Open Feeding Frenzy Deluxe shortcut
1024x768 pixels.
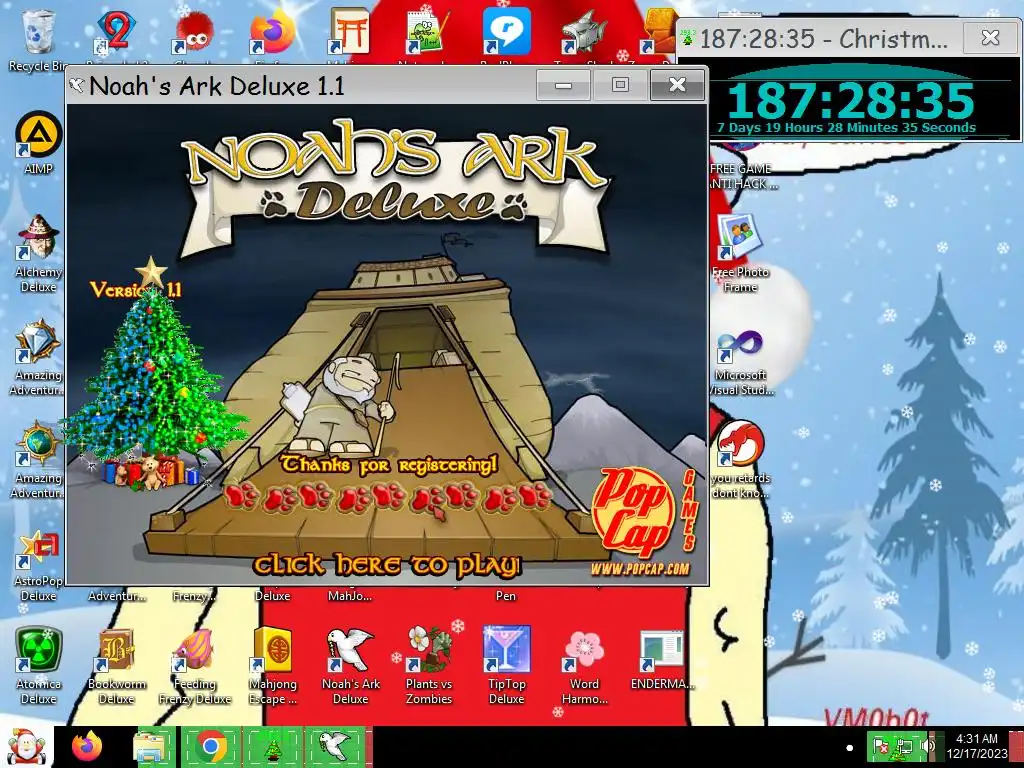coord(194,666)
